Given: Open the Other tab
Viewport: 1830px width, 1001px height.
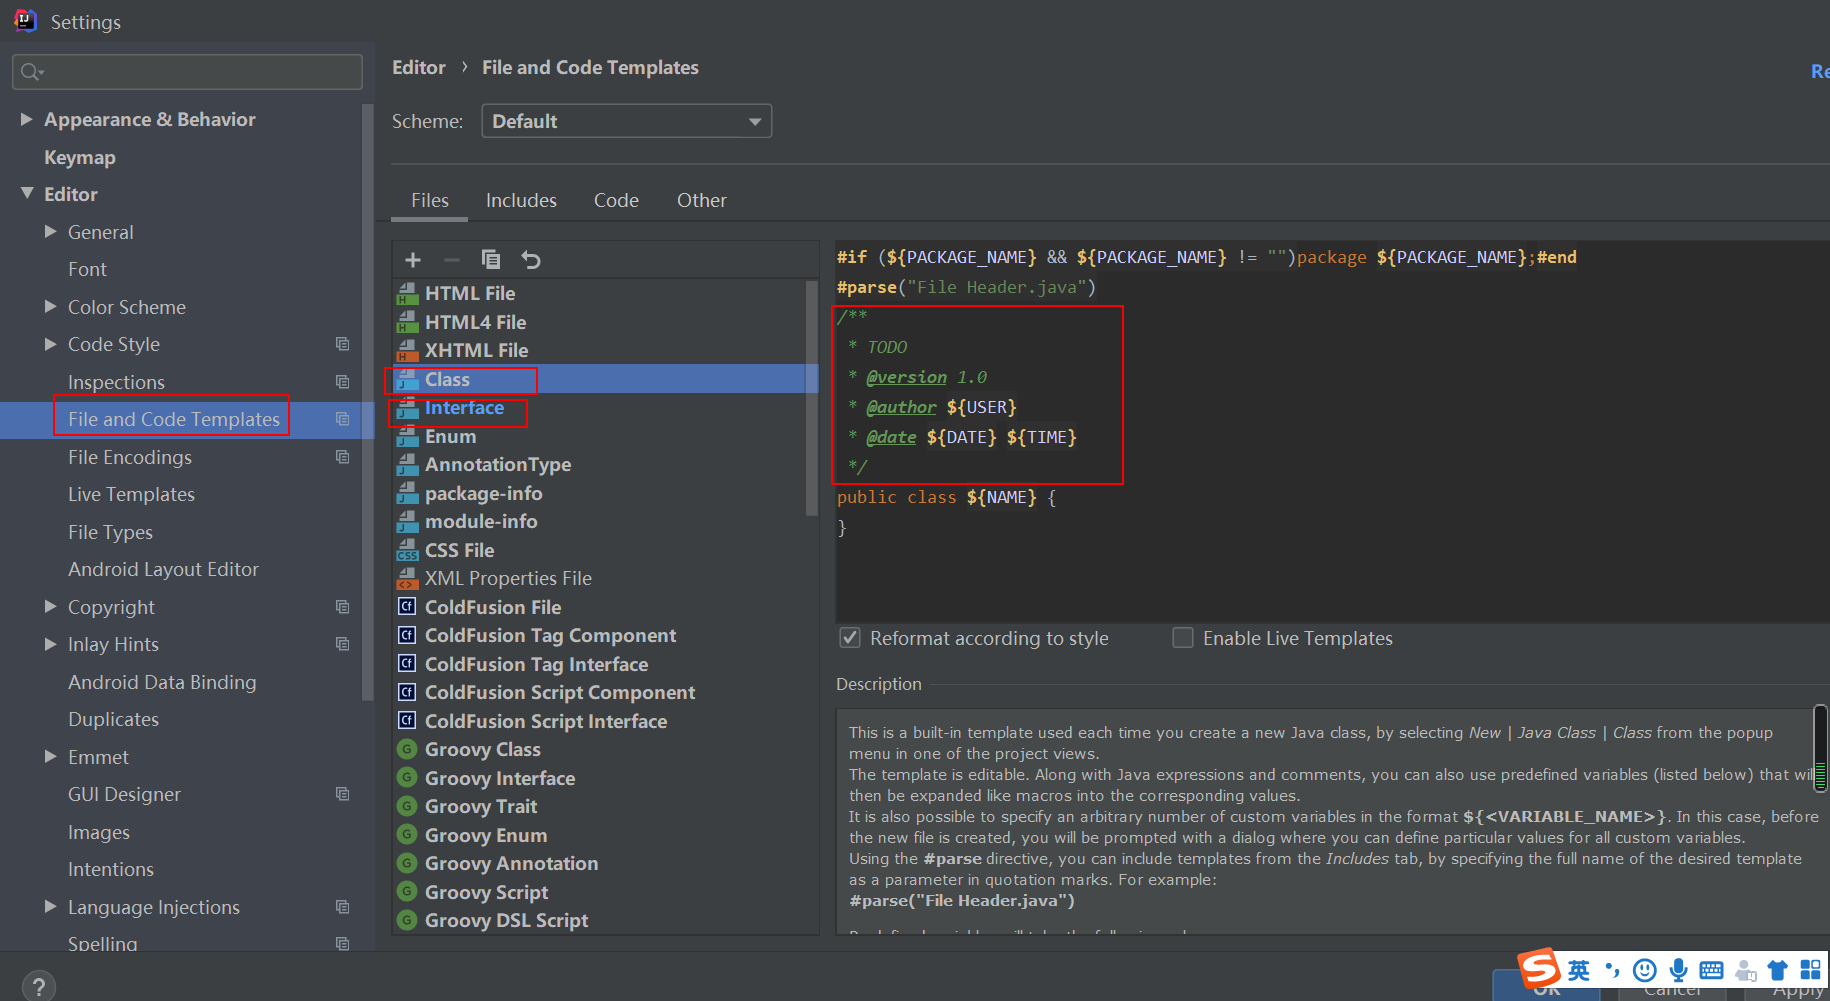Looking at the screenshot, I should [x=701, y=200].
